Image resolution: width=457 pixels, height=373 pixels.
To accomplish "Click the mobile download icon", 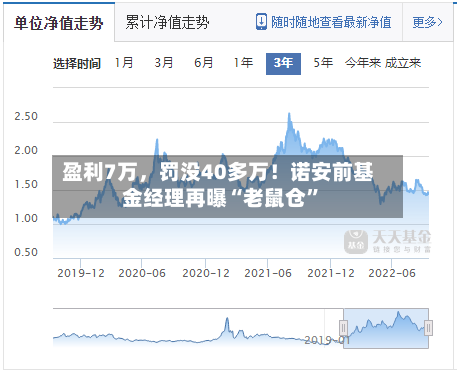I will [x=261, y=22].
